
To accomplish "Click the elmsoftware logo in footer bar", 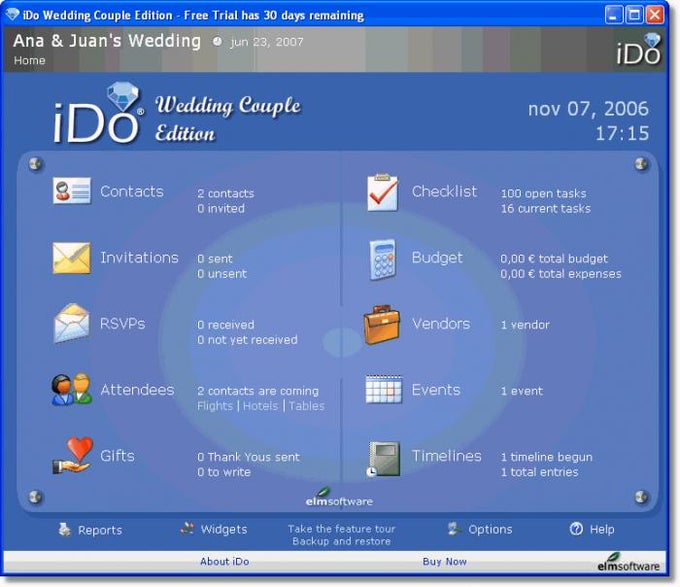I will 629,562.
